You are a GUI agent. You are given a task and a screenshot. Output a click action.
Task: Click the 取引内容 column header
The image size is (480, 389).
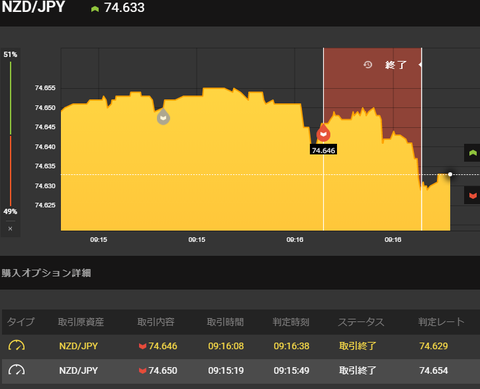tap(156, 322)
